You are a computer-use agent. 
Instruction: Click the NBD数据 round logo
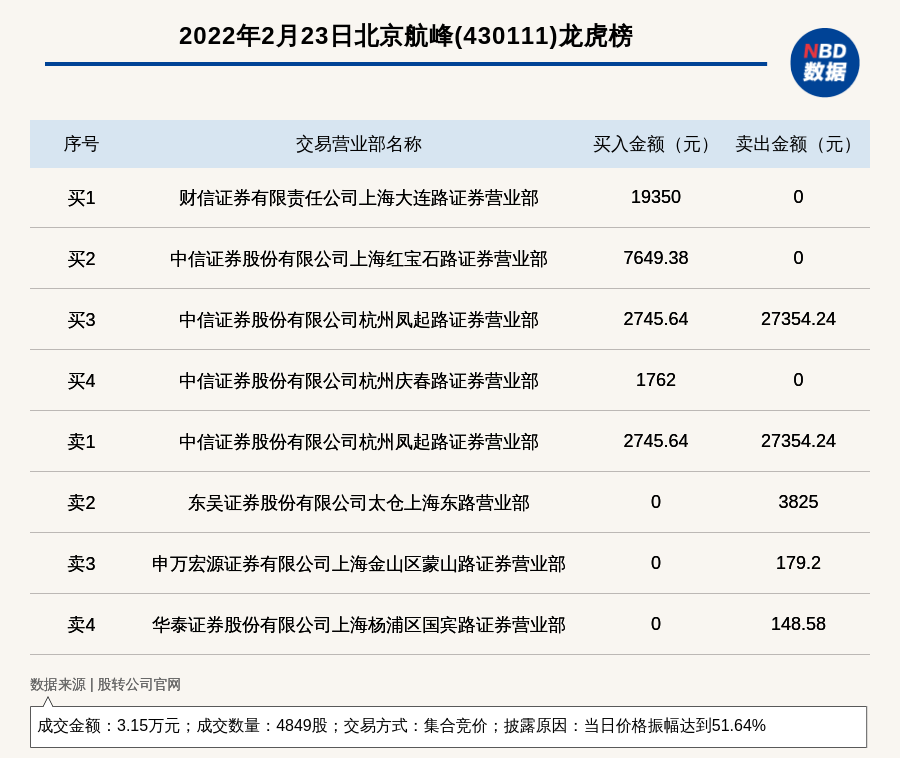coord(824,62)
